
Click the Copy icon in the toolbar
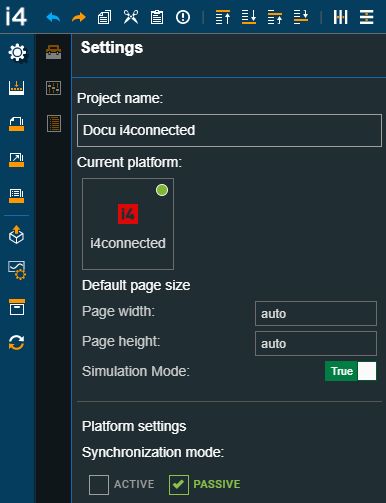[104, 17]
